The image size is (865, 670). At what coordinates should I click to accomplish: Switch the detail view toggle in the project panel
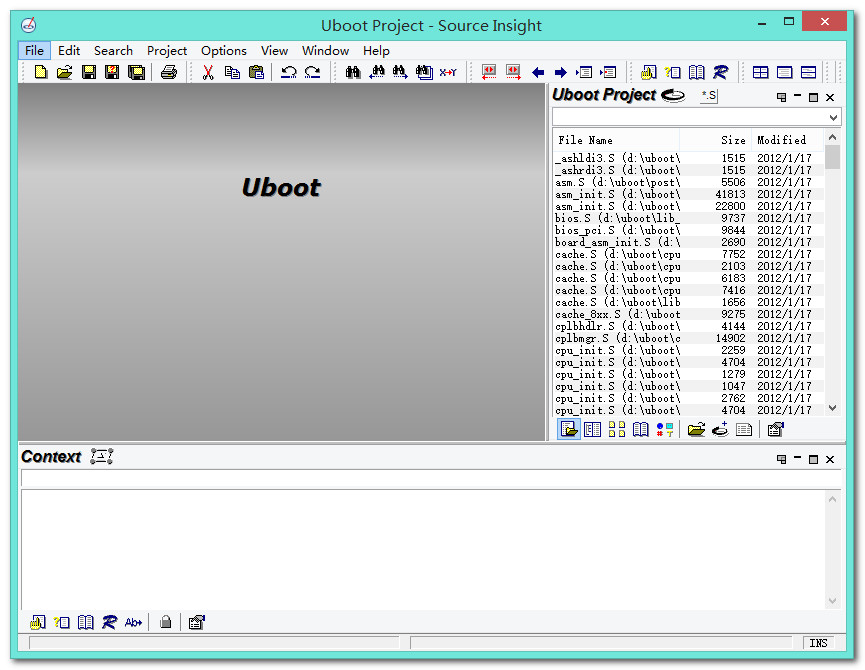coord(592,429)
